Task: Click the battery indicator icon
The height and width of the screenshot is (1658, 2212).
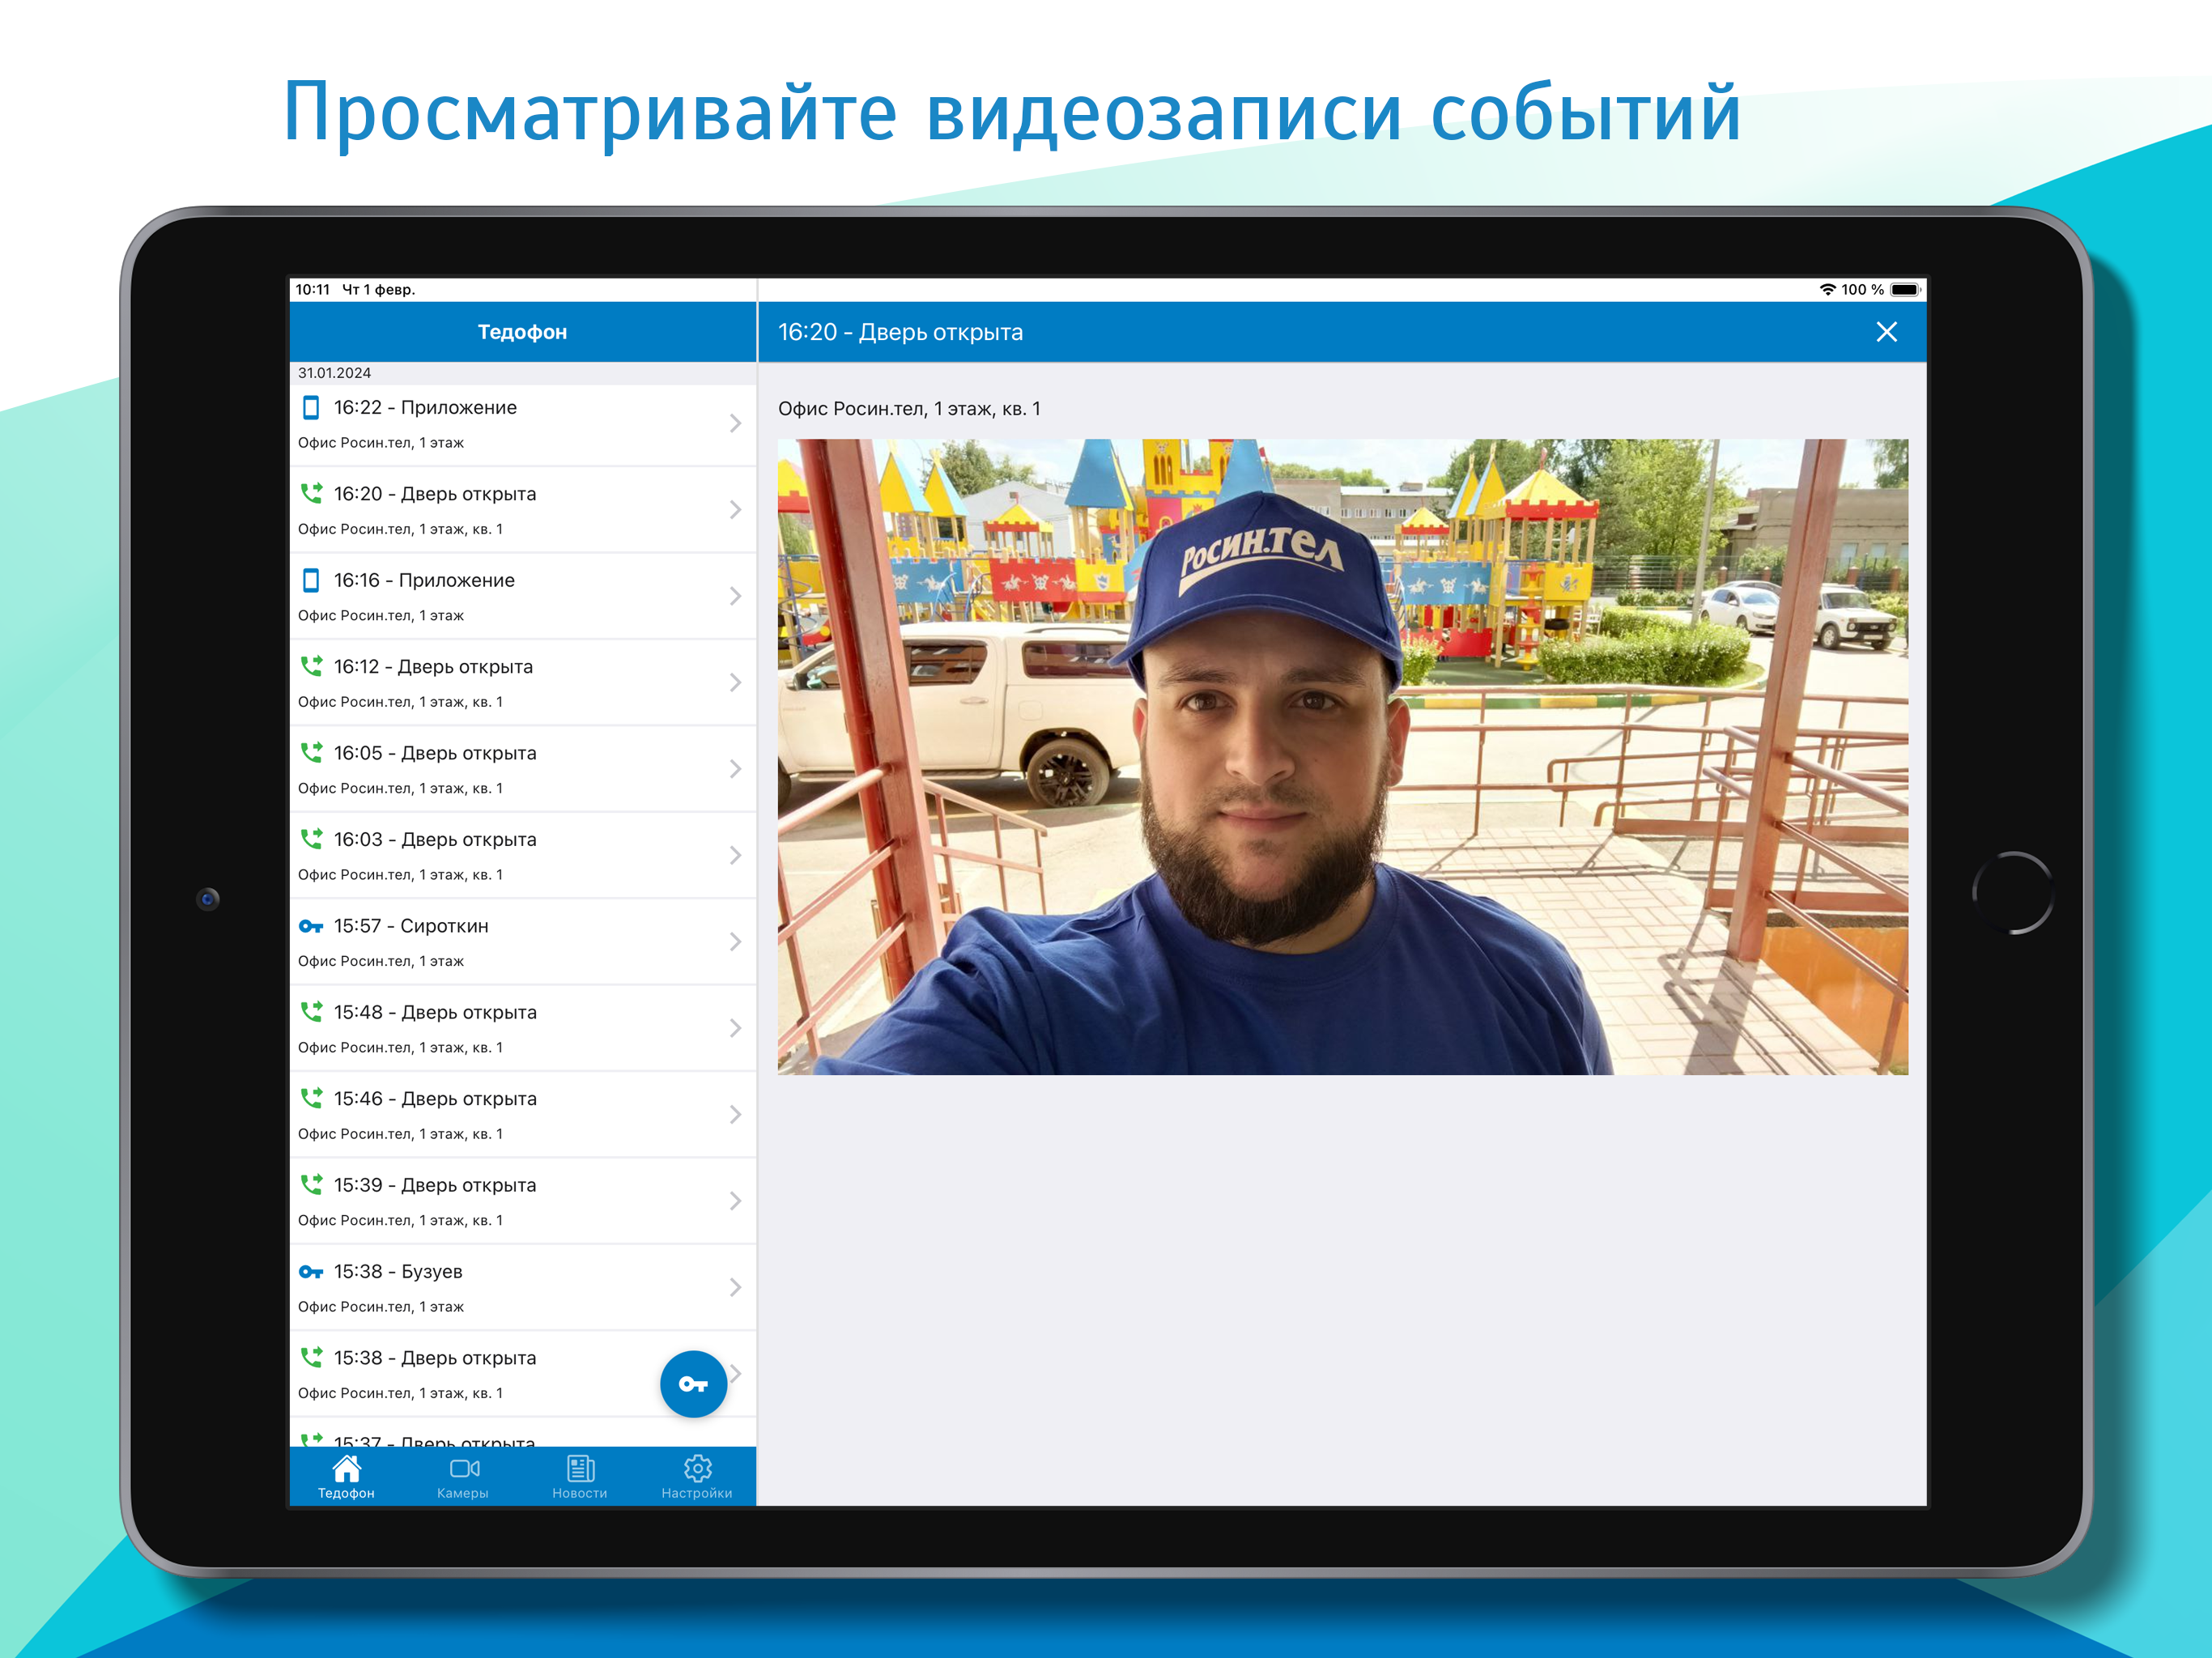Action: (1905, 289)
